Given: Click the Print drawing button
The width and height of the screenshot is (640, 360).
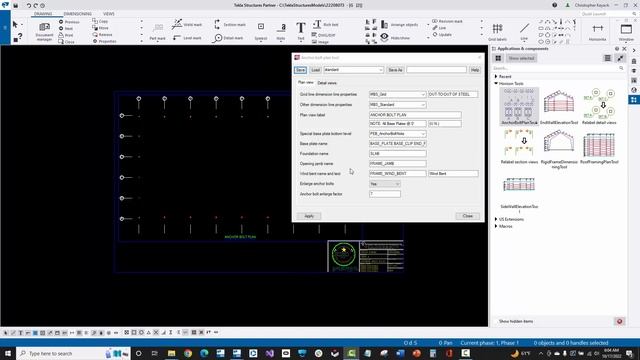Looking at the screenshot, I should coord(66,35).
